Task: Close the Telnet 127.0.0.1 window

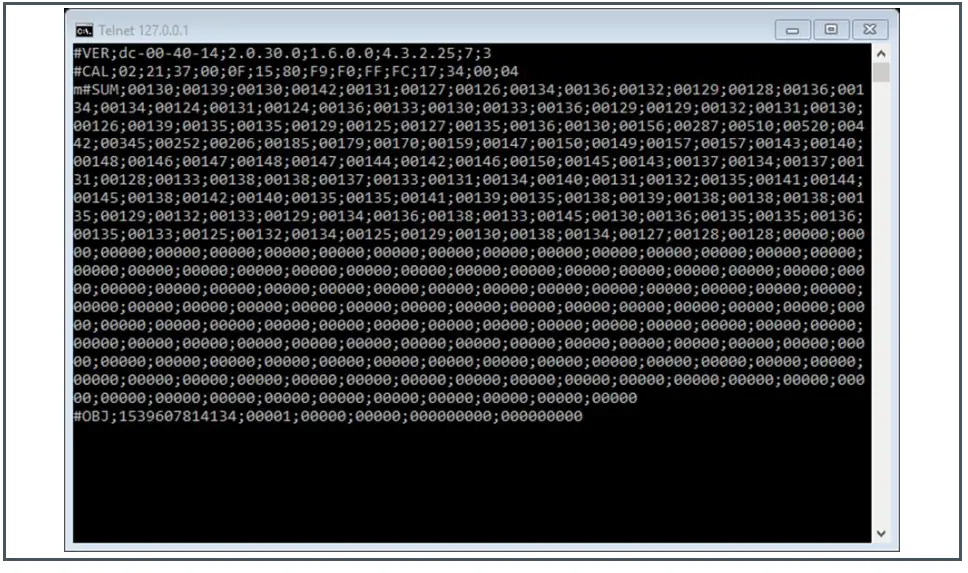Action: click(x=870, y=30)
